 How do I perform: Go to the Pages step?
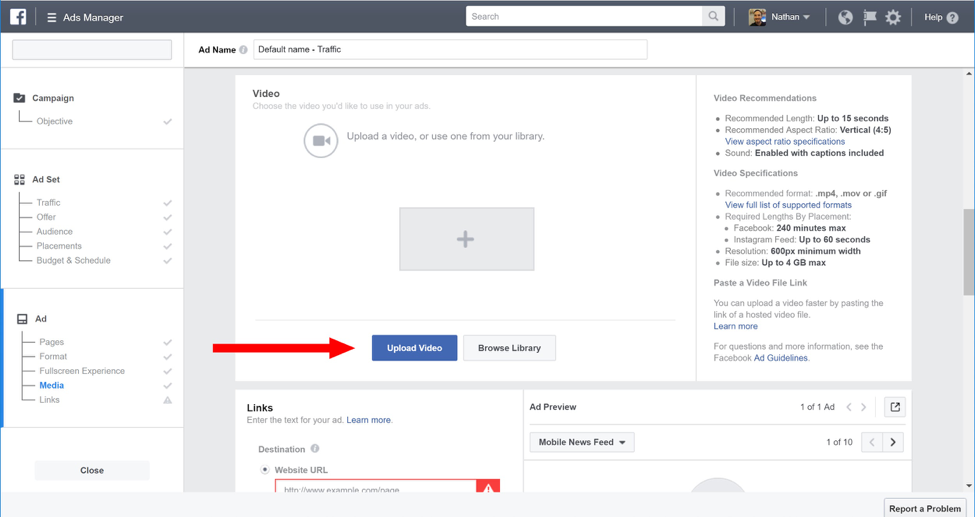point(52,342)
